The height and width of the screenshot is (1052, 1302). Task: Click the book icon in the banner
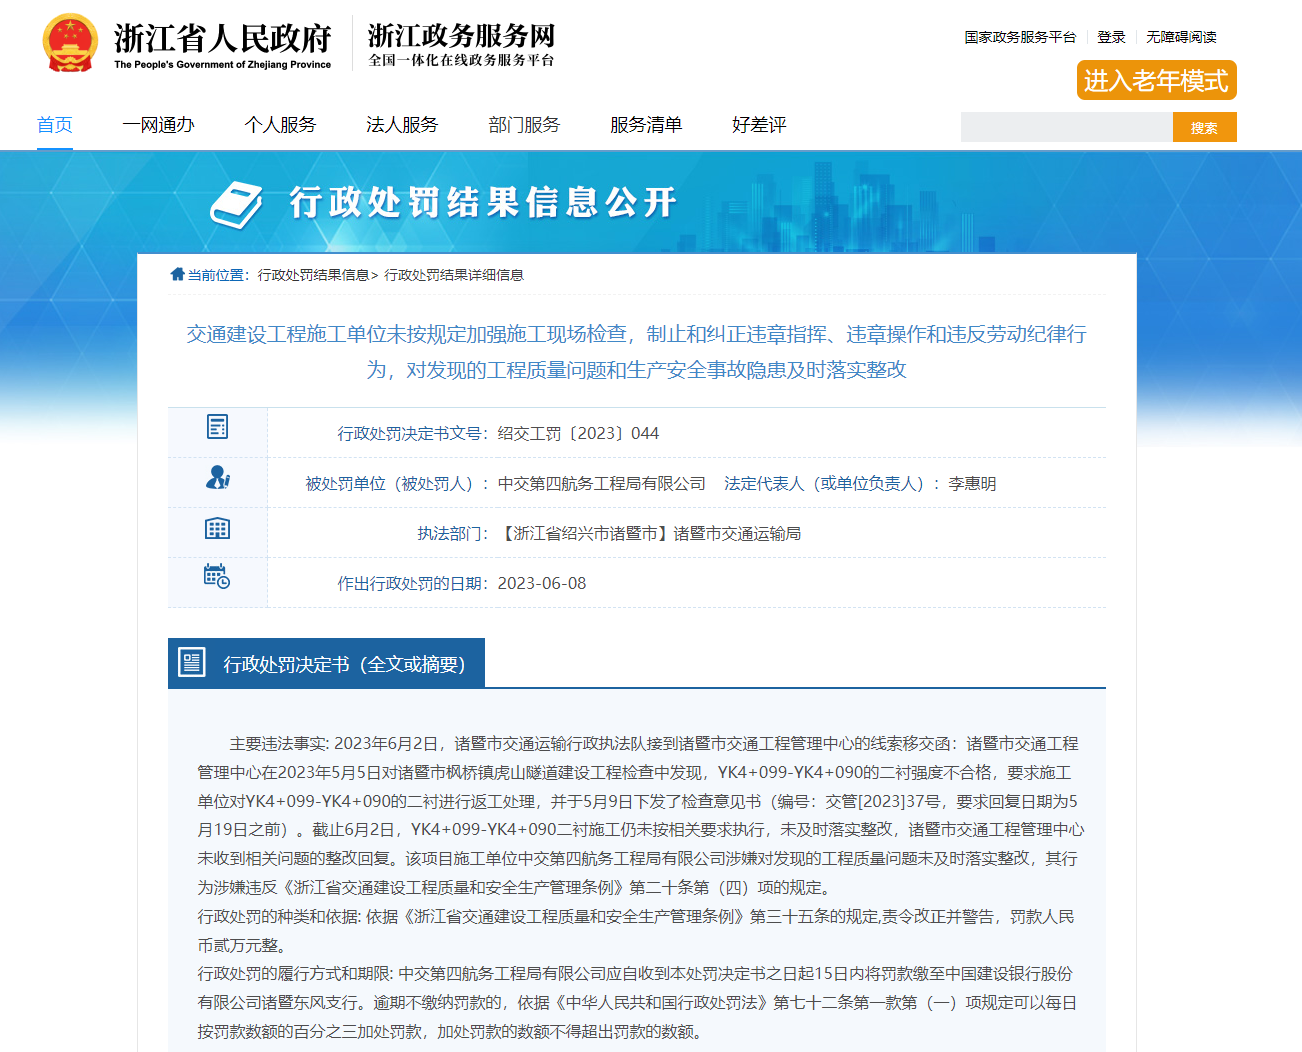click(236, 205)
